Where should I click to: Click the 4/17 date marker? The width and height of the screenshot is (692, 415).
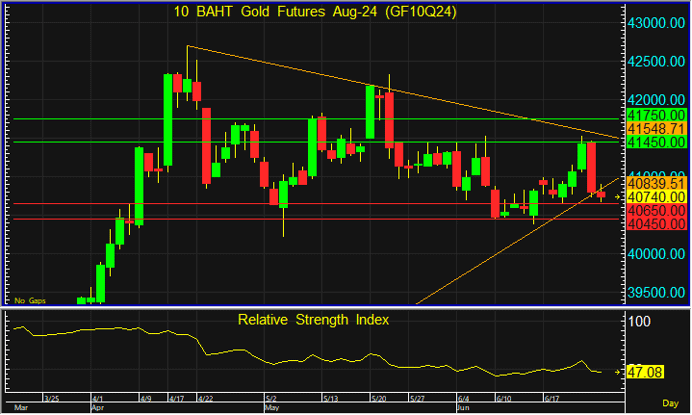pyautogui.click(x=176, y=399)
